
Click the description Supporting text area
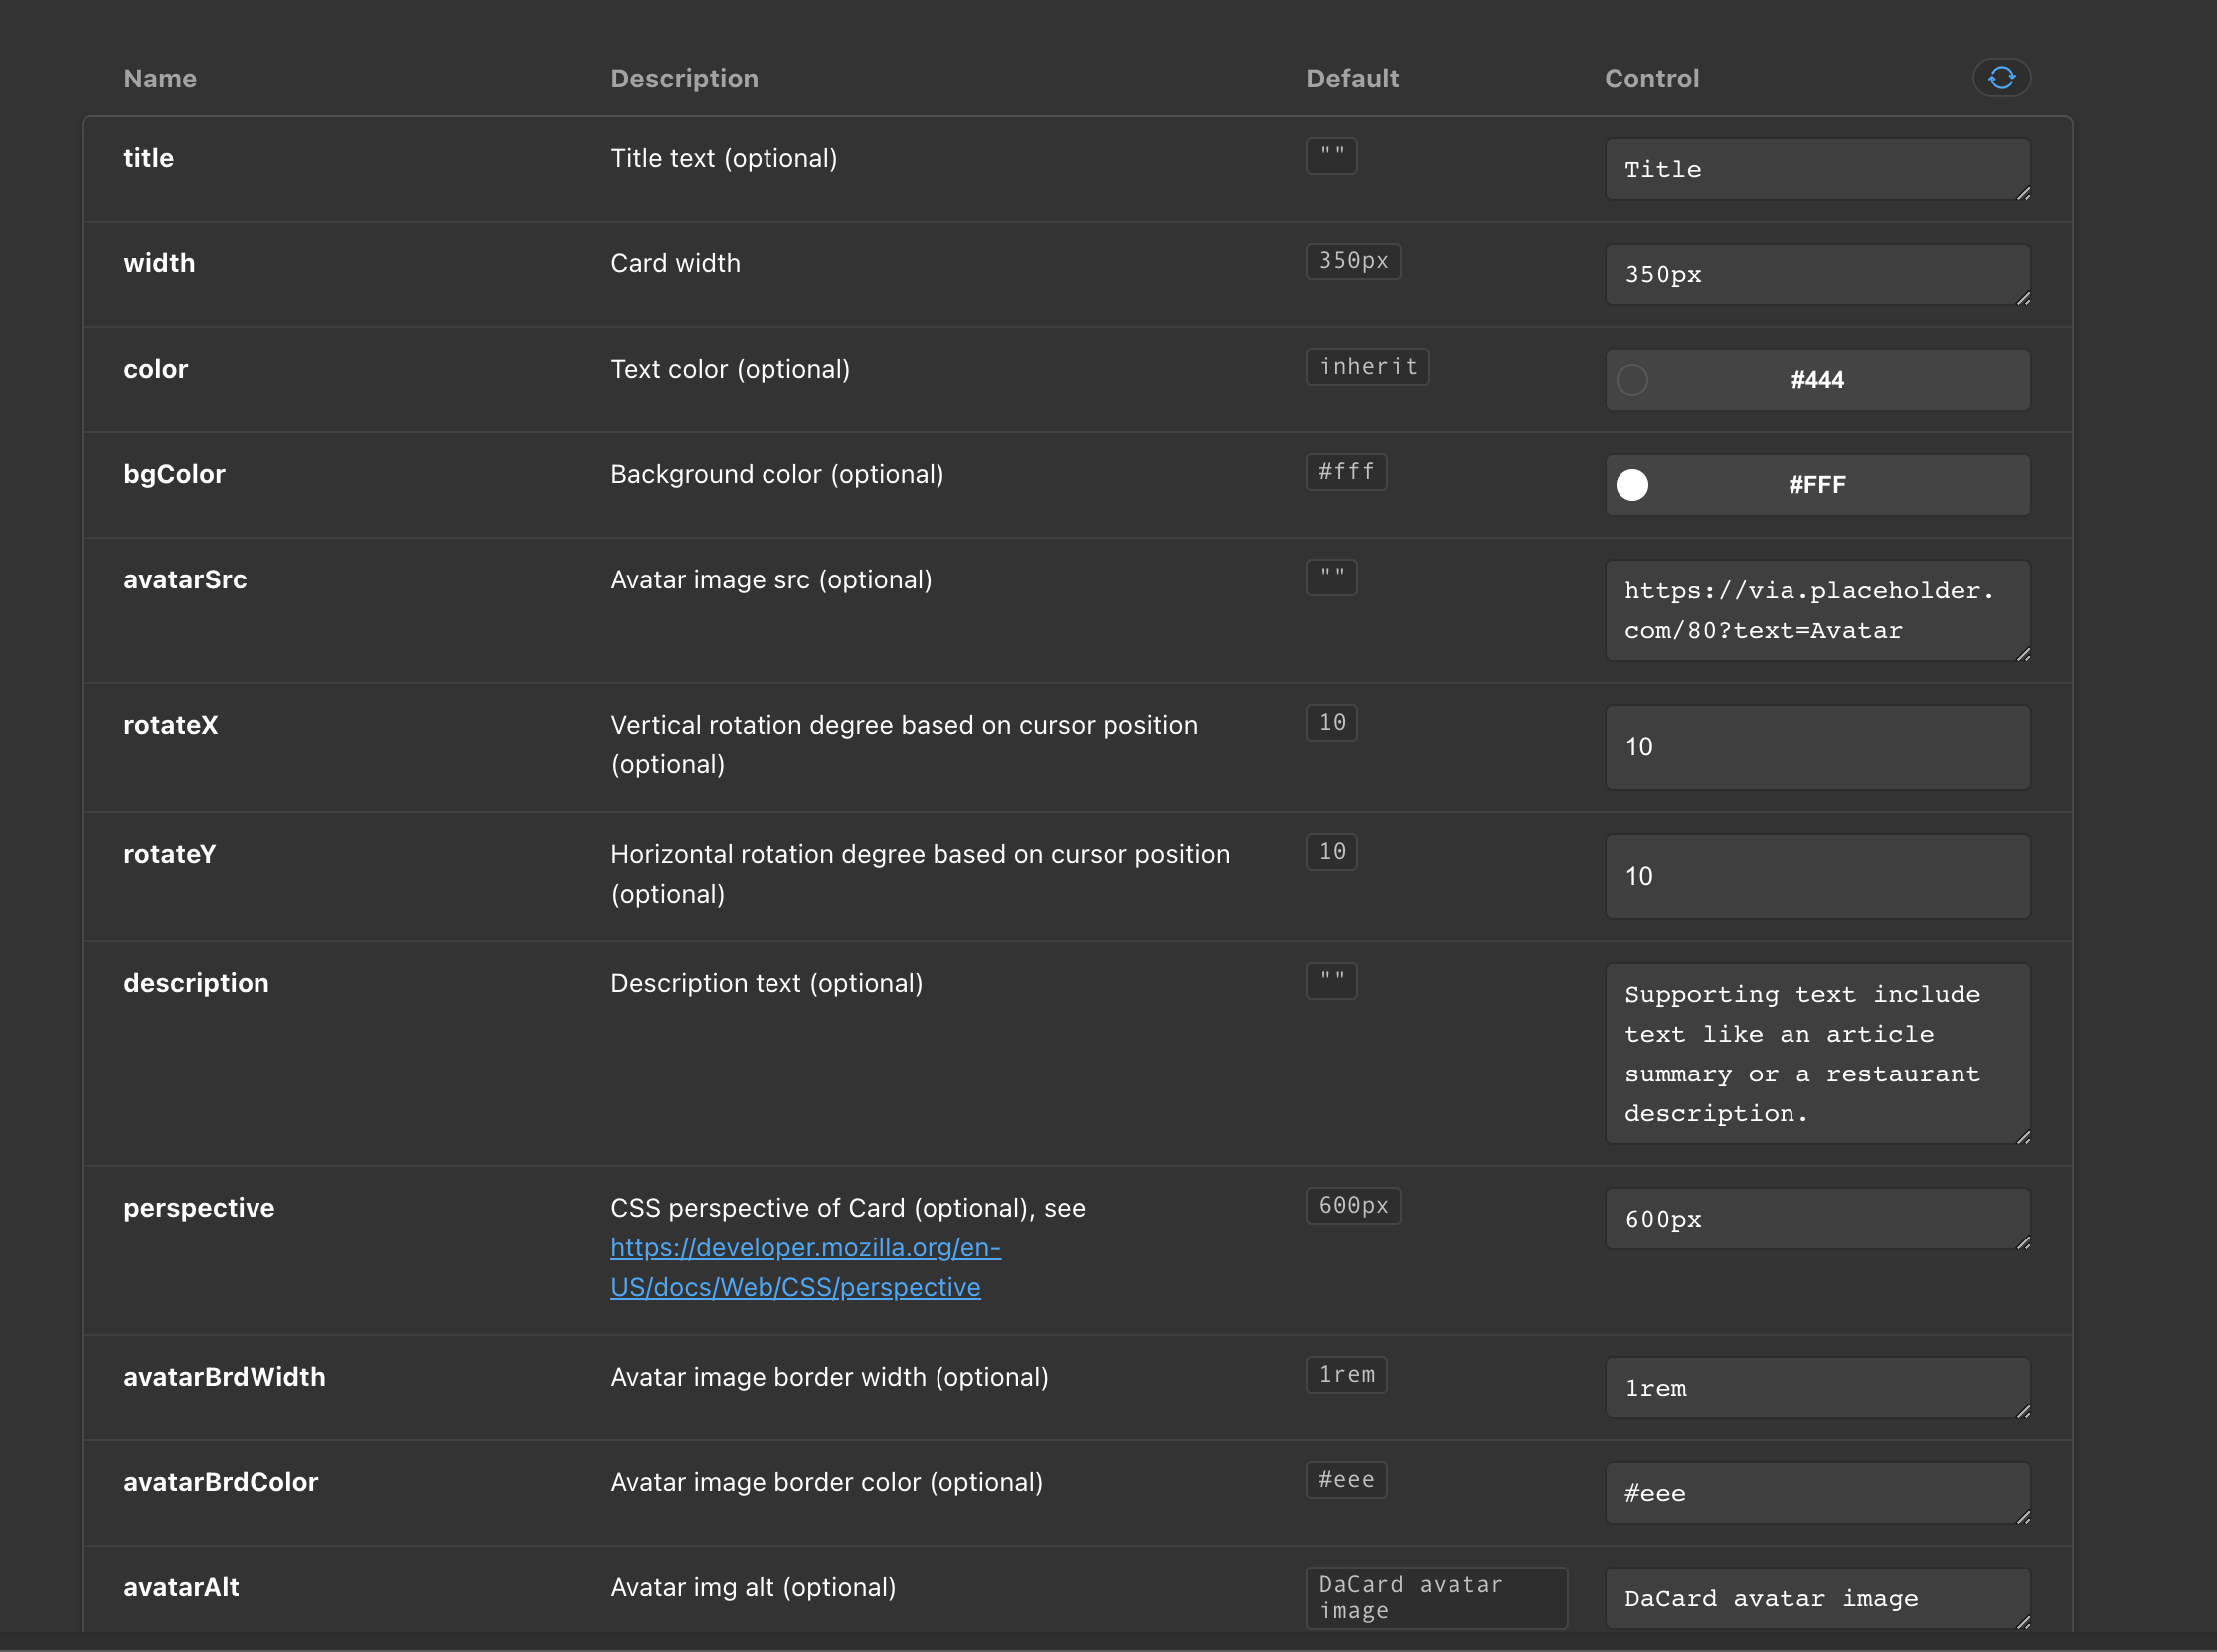1816,1053
